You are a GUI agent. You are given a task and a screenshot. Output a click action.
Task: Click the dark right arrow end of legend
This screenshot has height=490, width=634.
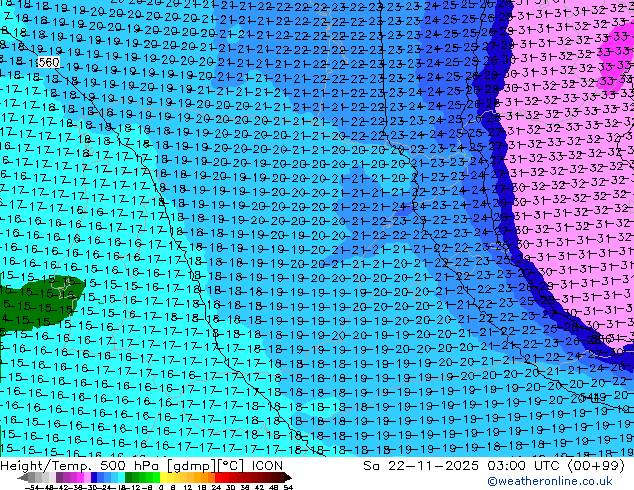287,478
